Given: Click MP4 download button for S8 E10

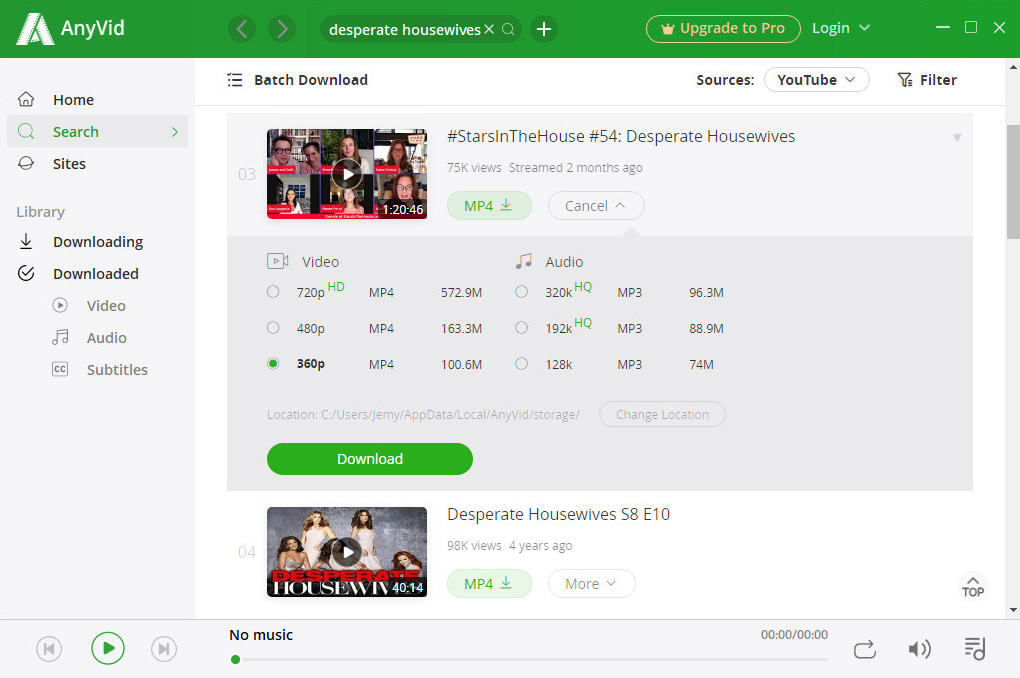Looking at the screenshot, I should click(489, 584).
